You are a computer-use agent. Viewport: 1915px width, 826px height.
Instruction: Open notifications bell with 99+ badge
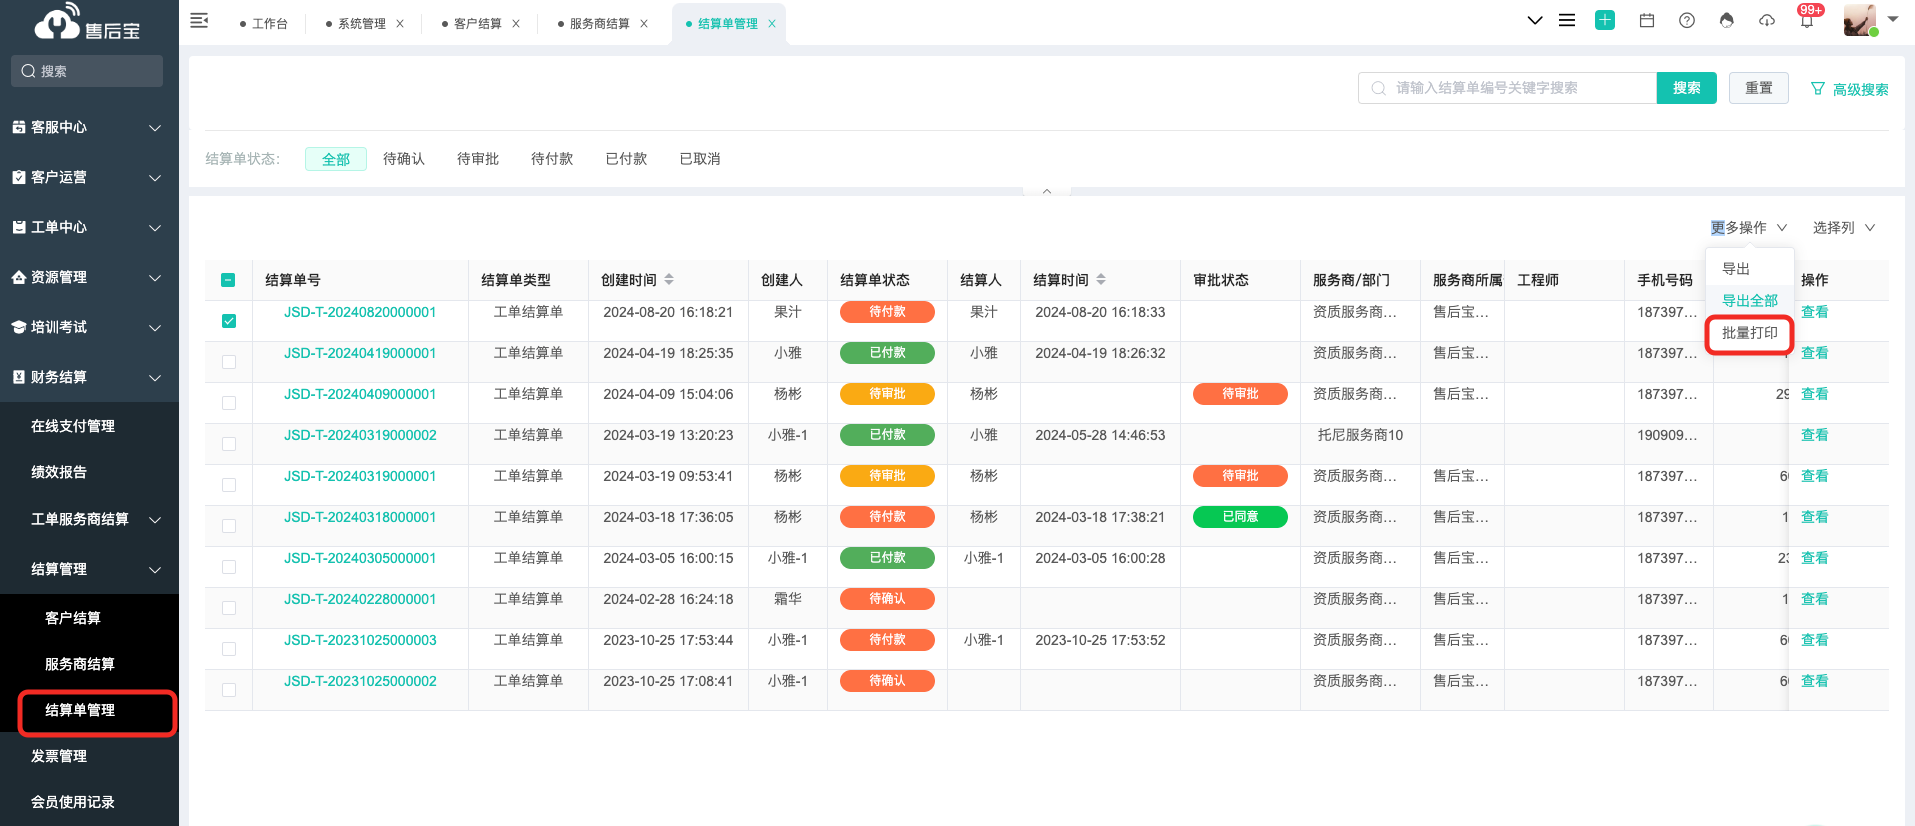click(x=1808, y=18)
